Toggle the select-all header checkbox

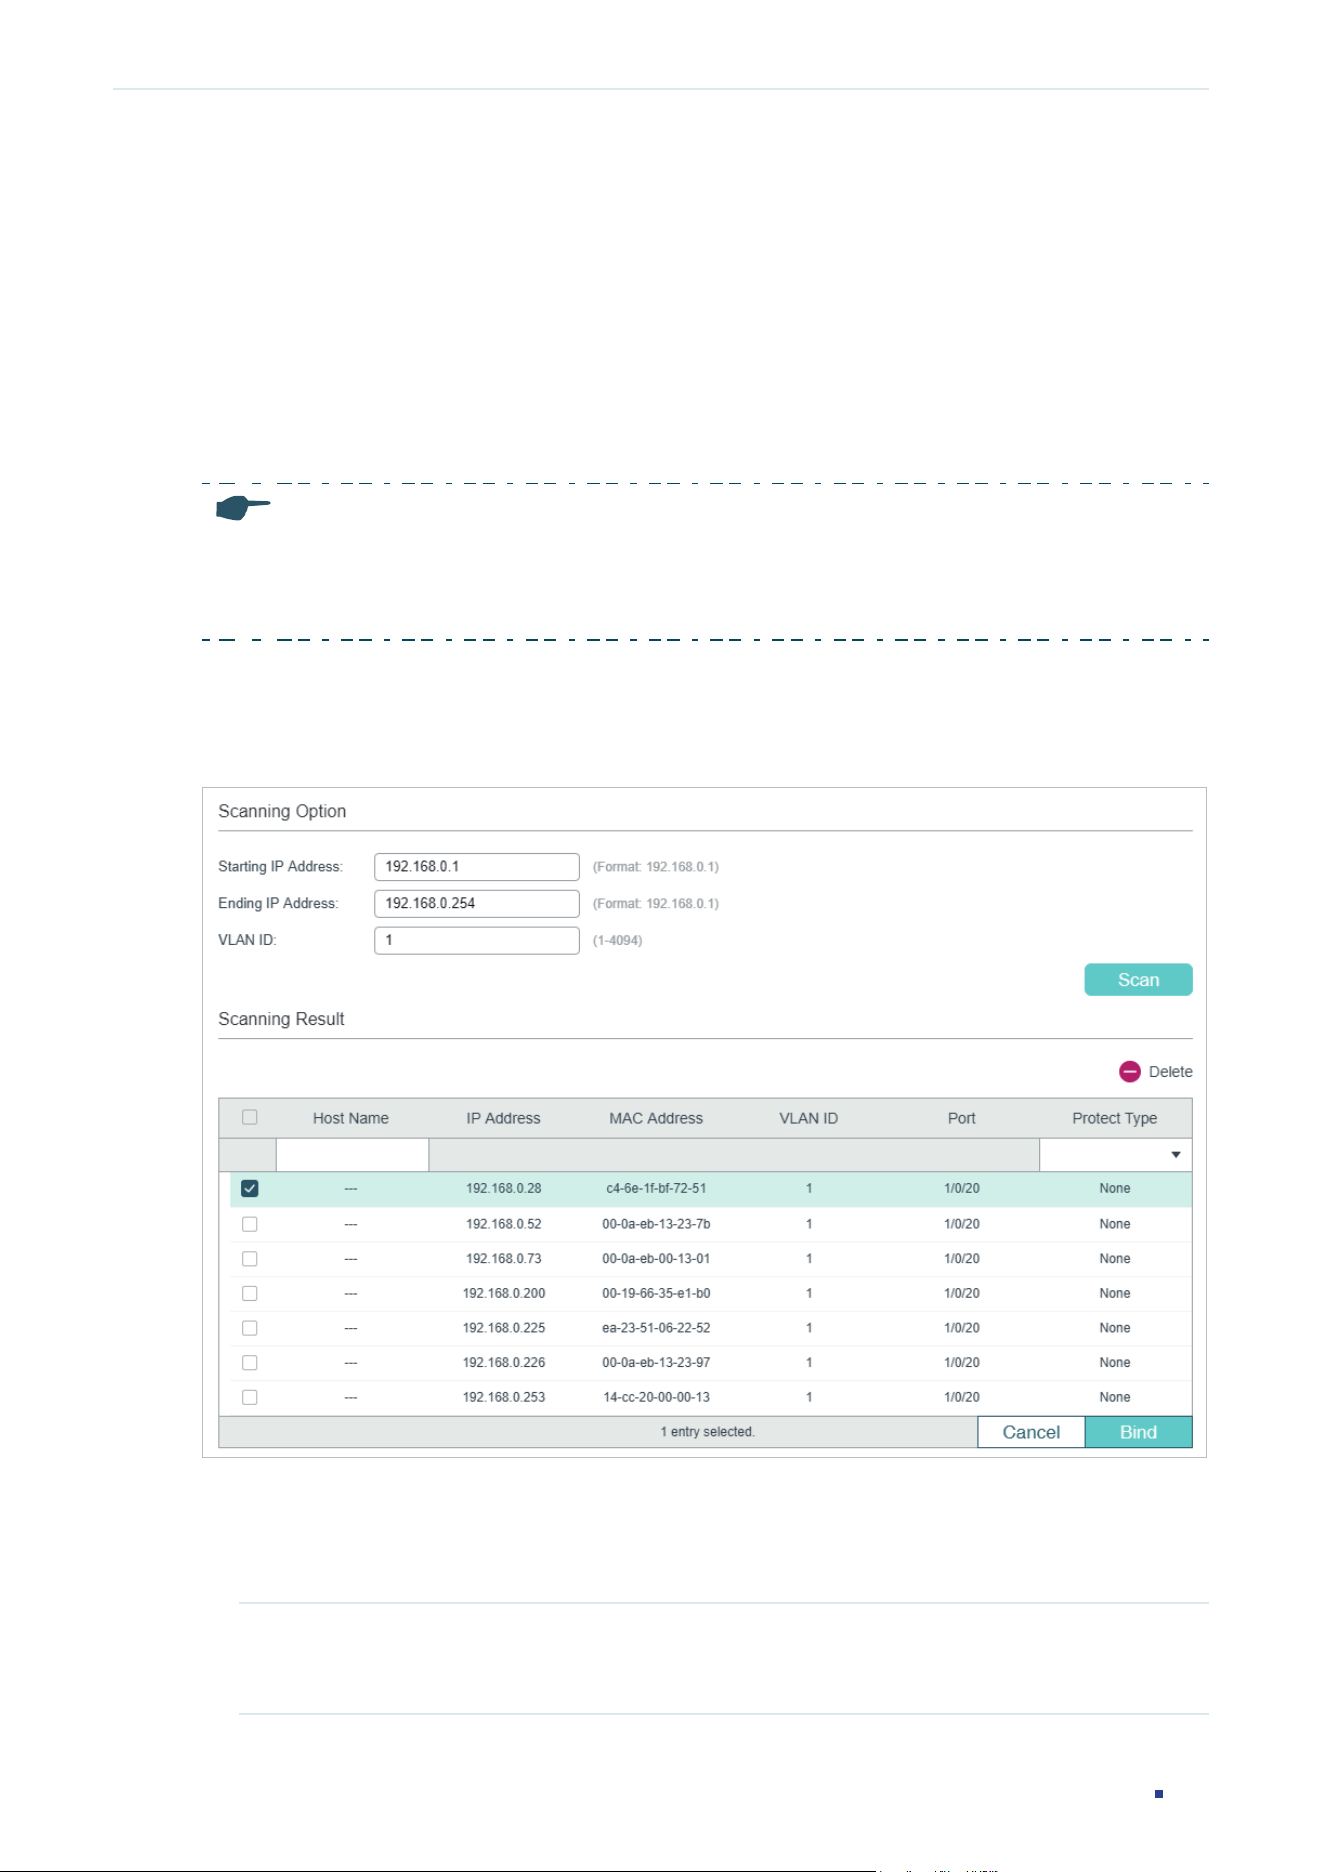coord(250,1117)
